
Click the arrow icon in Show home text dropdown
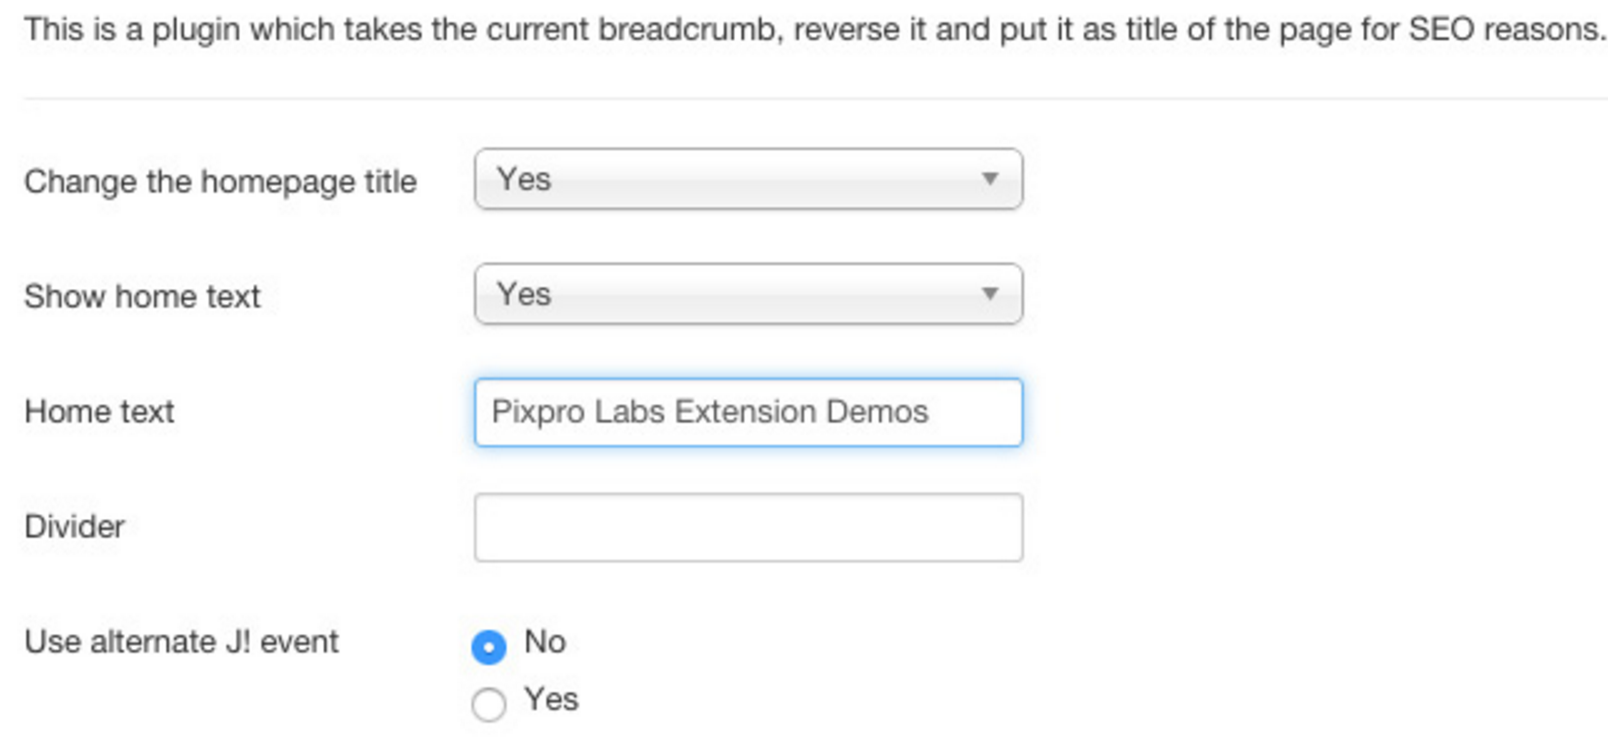click(989, 295)
